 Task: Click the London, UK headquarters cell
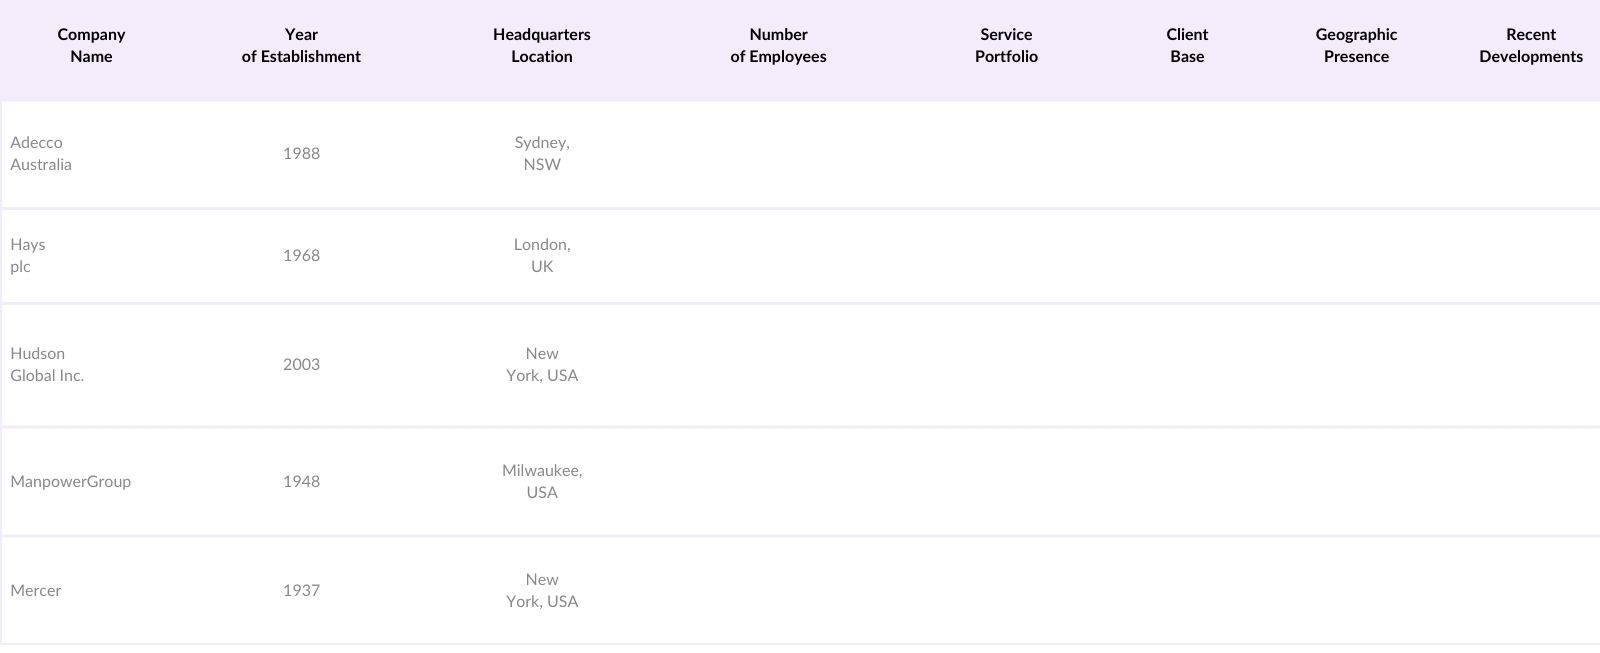point(542,256)
